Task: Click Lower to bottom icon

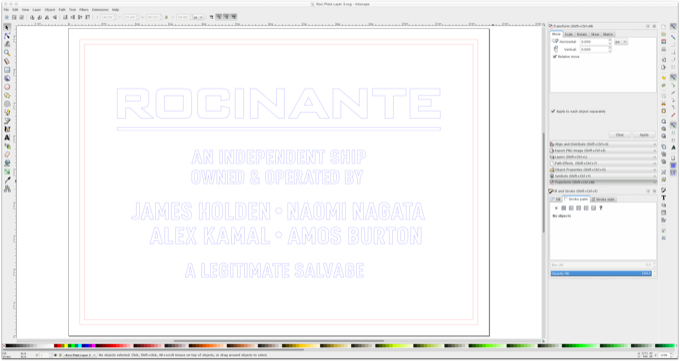Action: (x=65, y=17)
